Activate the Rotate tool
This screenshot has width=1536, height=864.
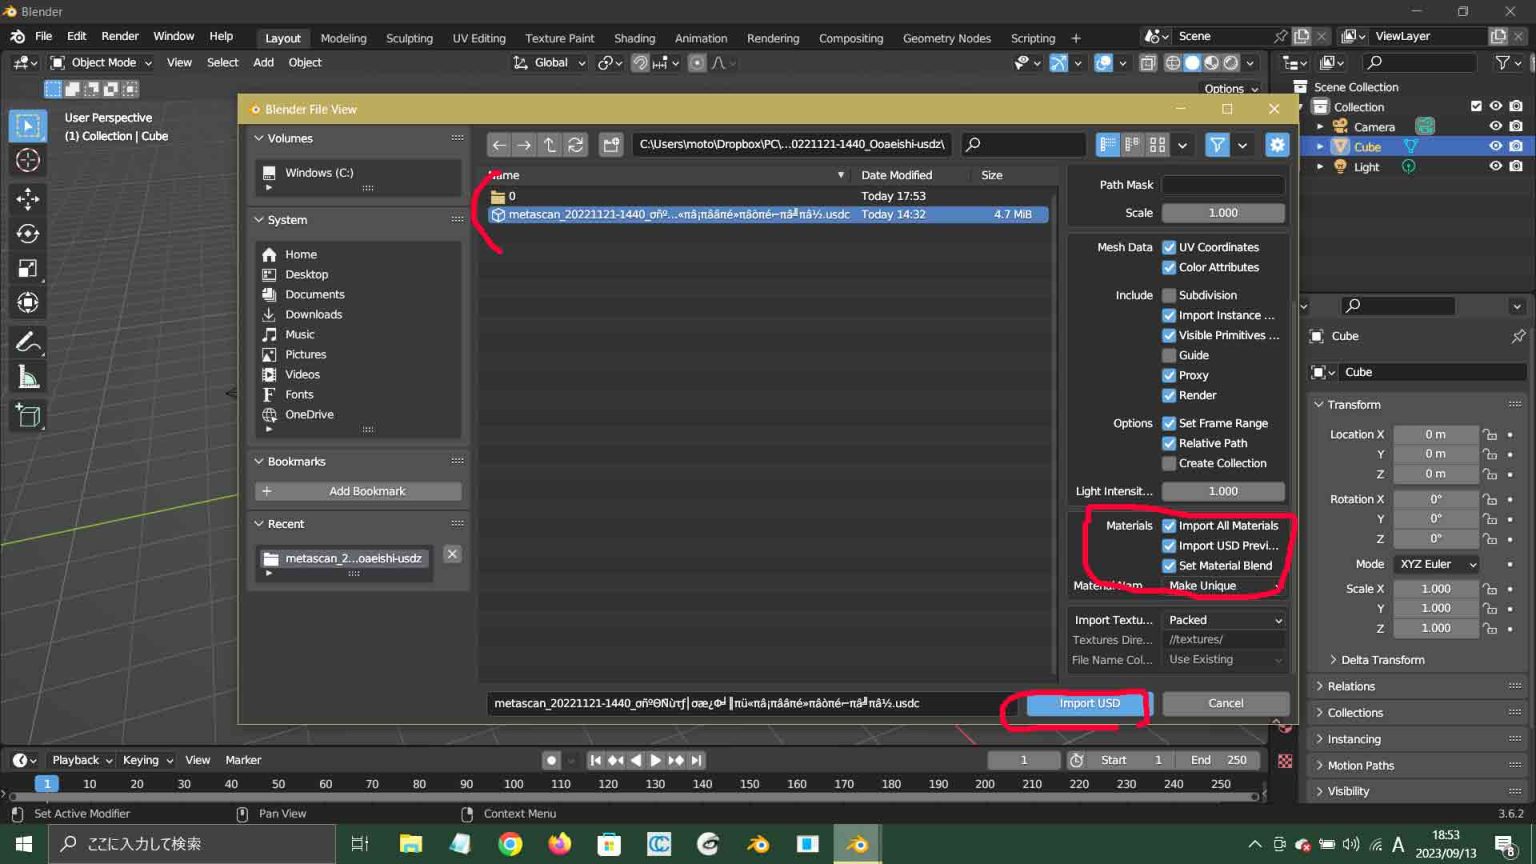tap(28, 234)
